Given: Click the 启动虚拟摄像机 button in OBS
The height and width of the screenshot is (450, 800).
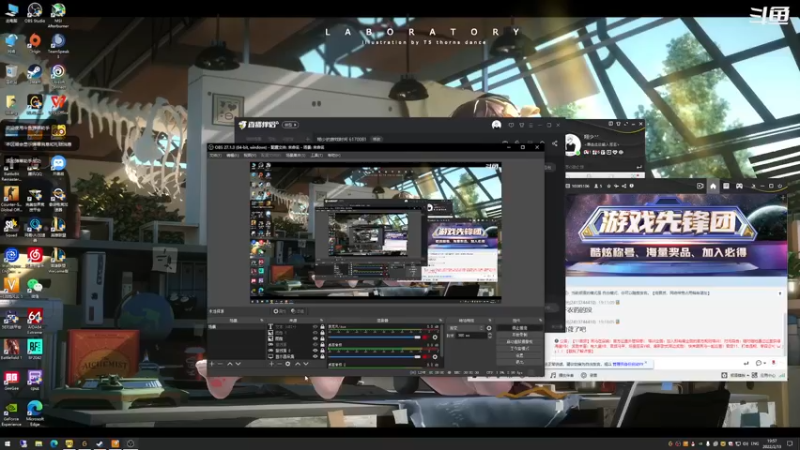Looking at the screenshot, I should 520,342.
